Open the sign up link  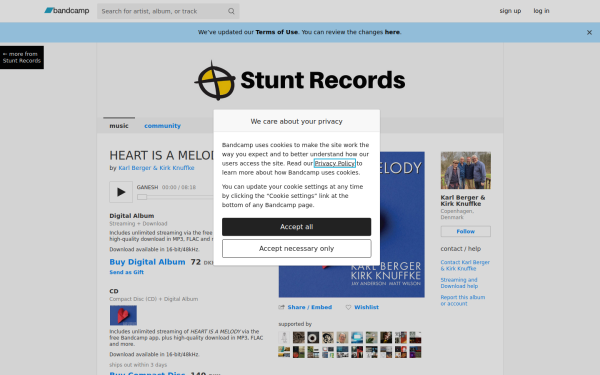coord(510,11)
